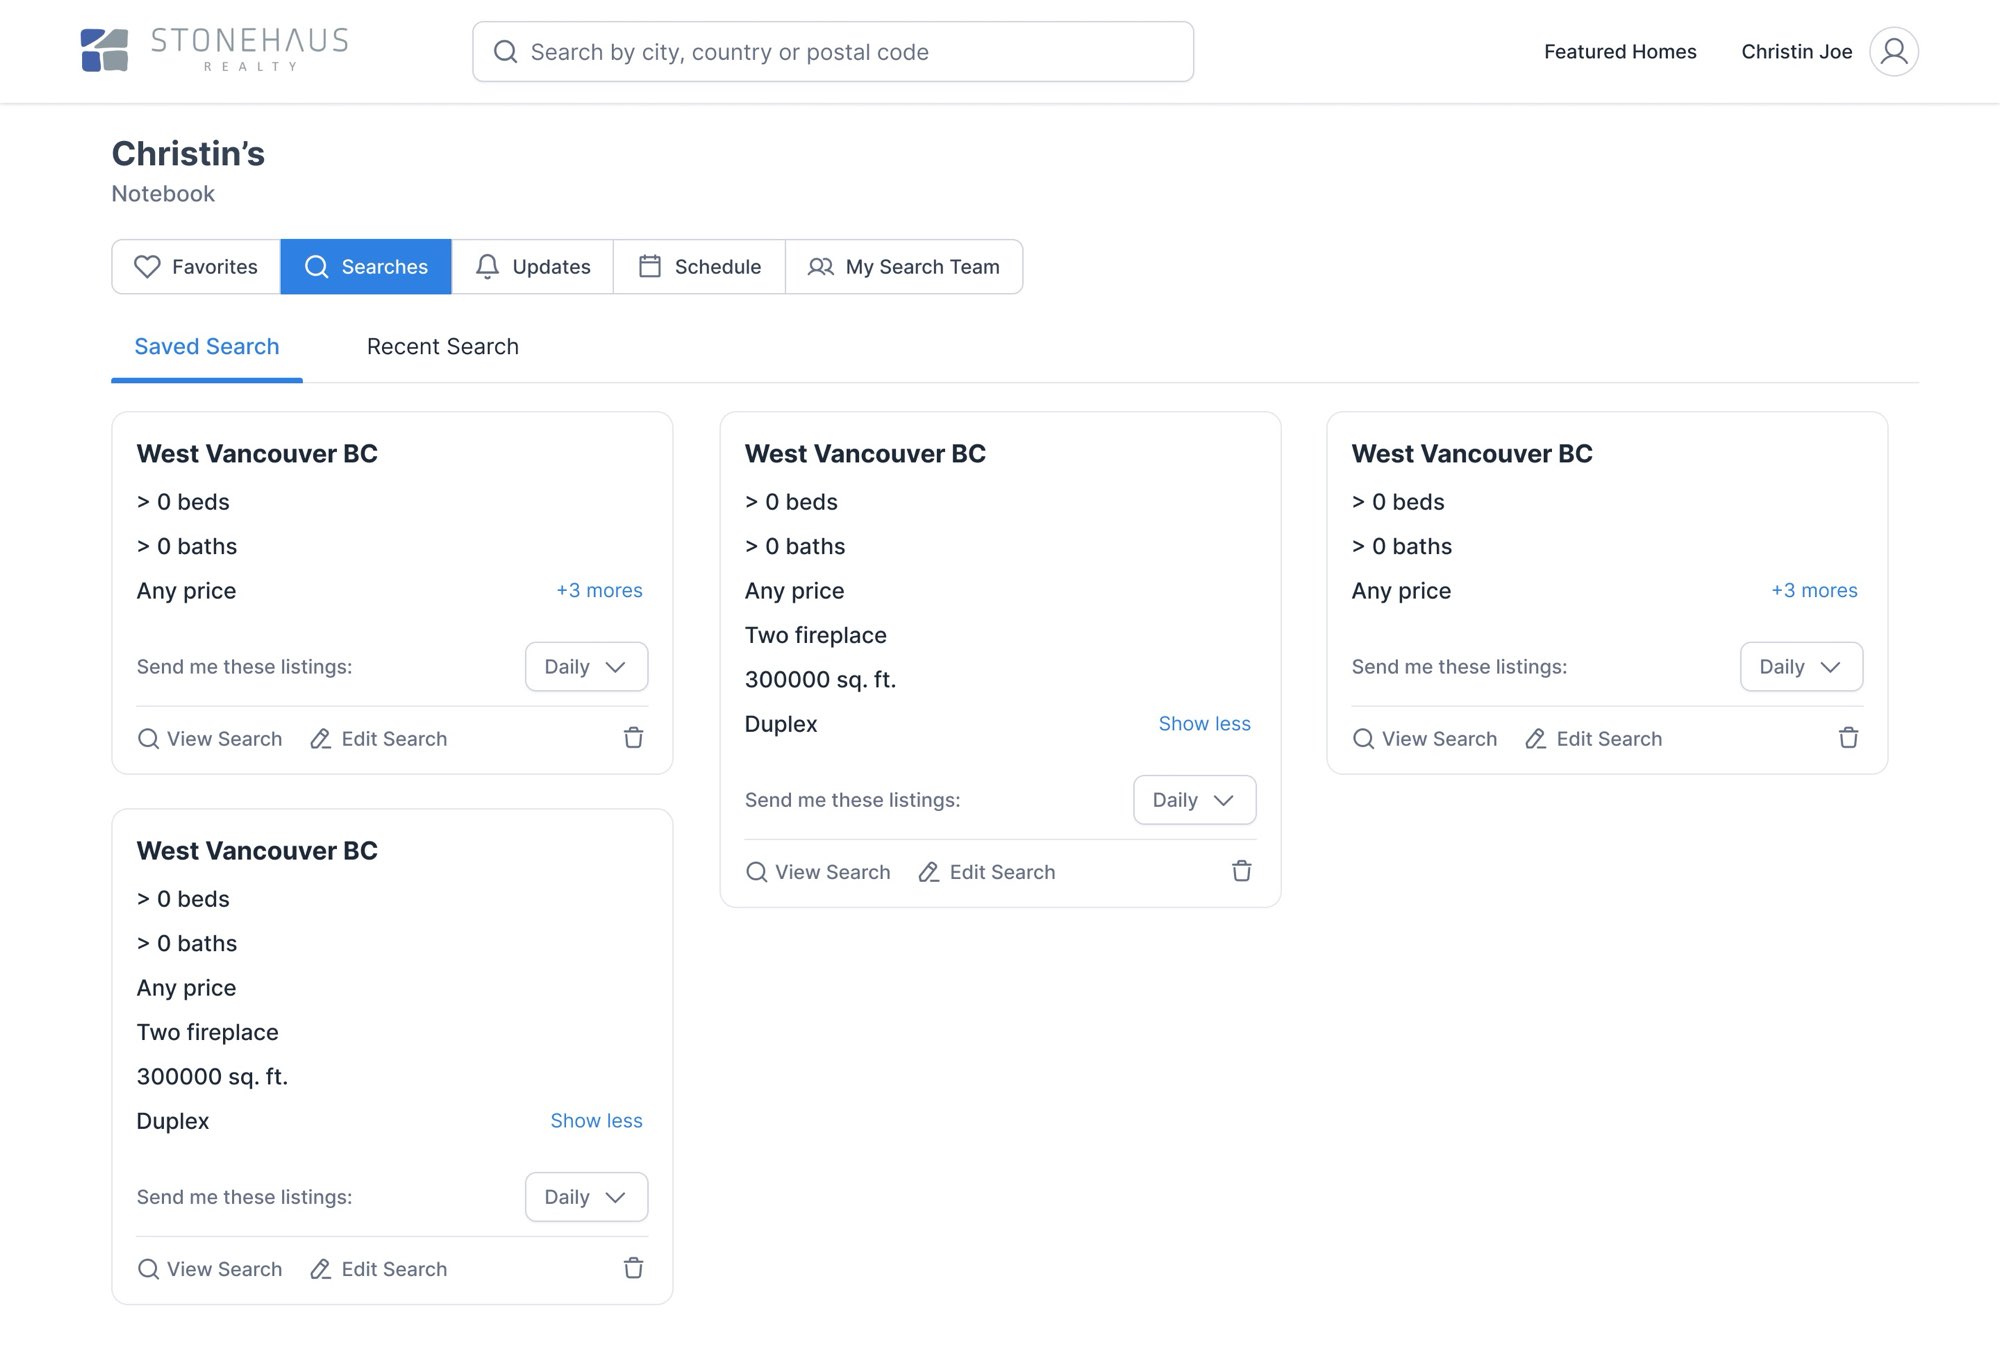Delete the middle-column saved search with trash icon
Image resolution: width=2000 pixels, height=1347 pixels.
pyautogui.click(x=1242, y=871)
